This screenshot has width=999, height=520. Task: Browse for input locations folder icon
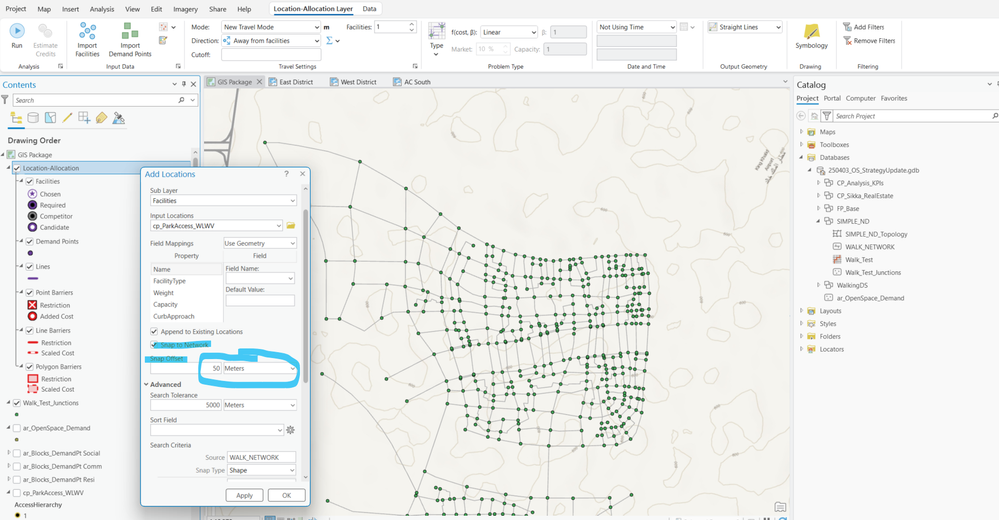tap(291, 226)
